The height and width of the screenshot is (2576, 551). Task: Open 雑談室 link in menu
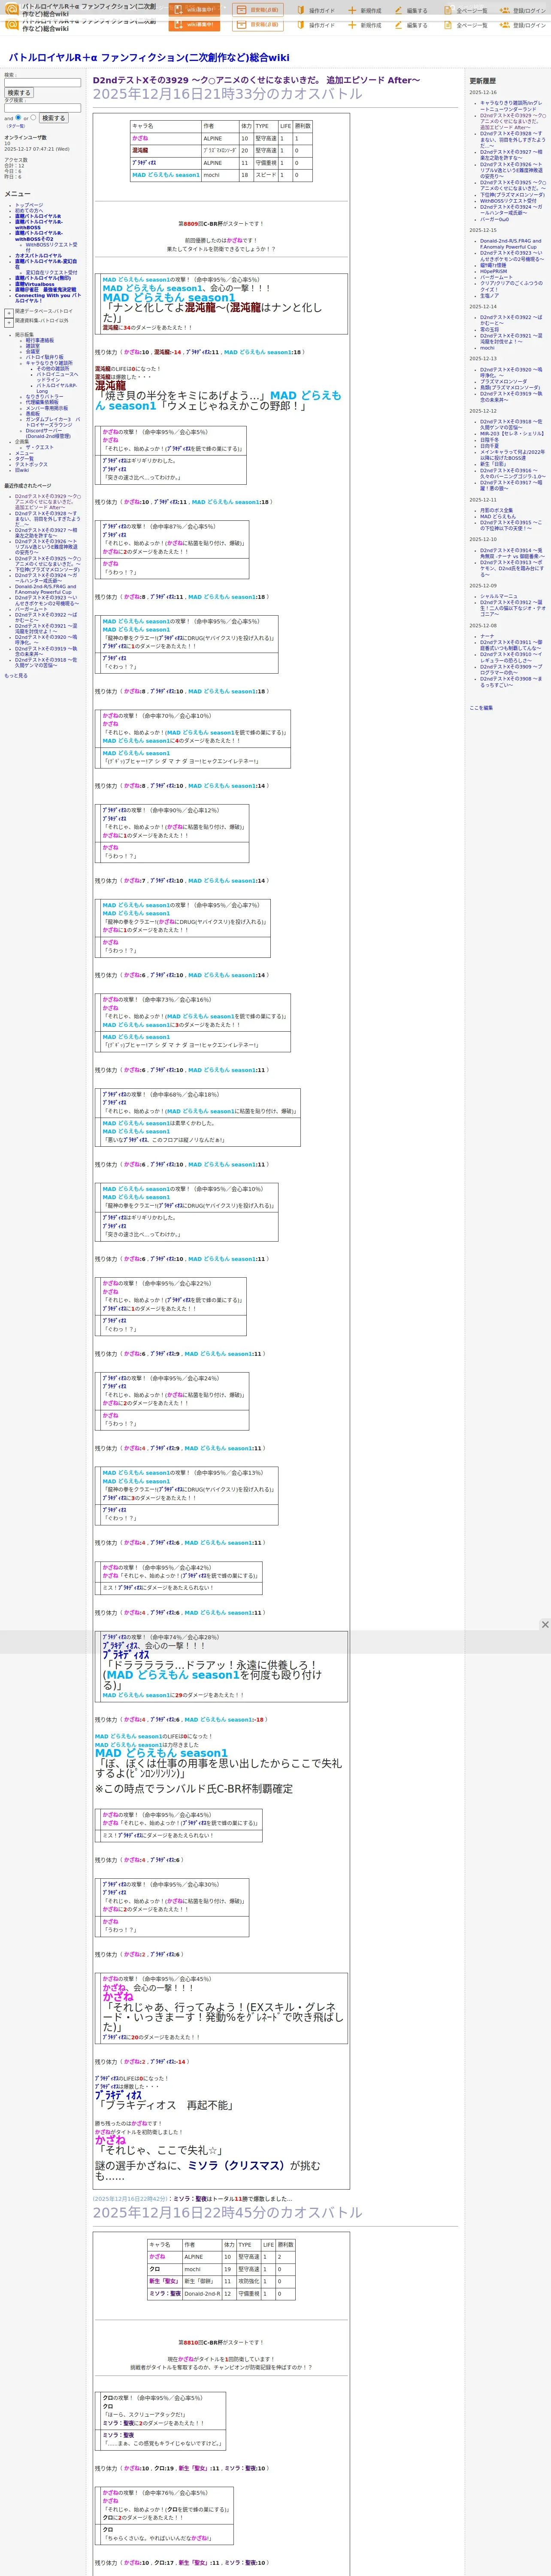coord(33,346)
